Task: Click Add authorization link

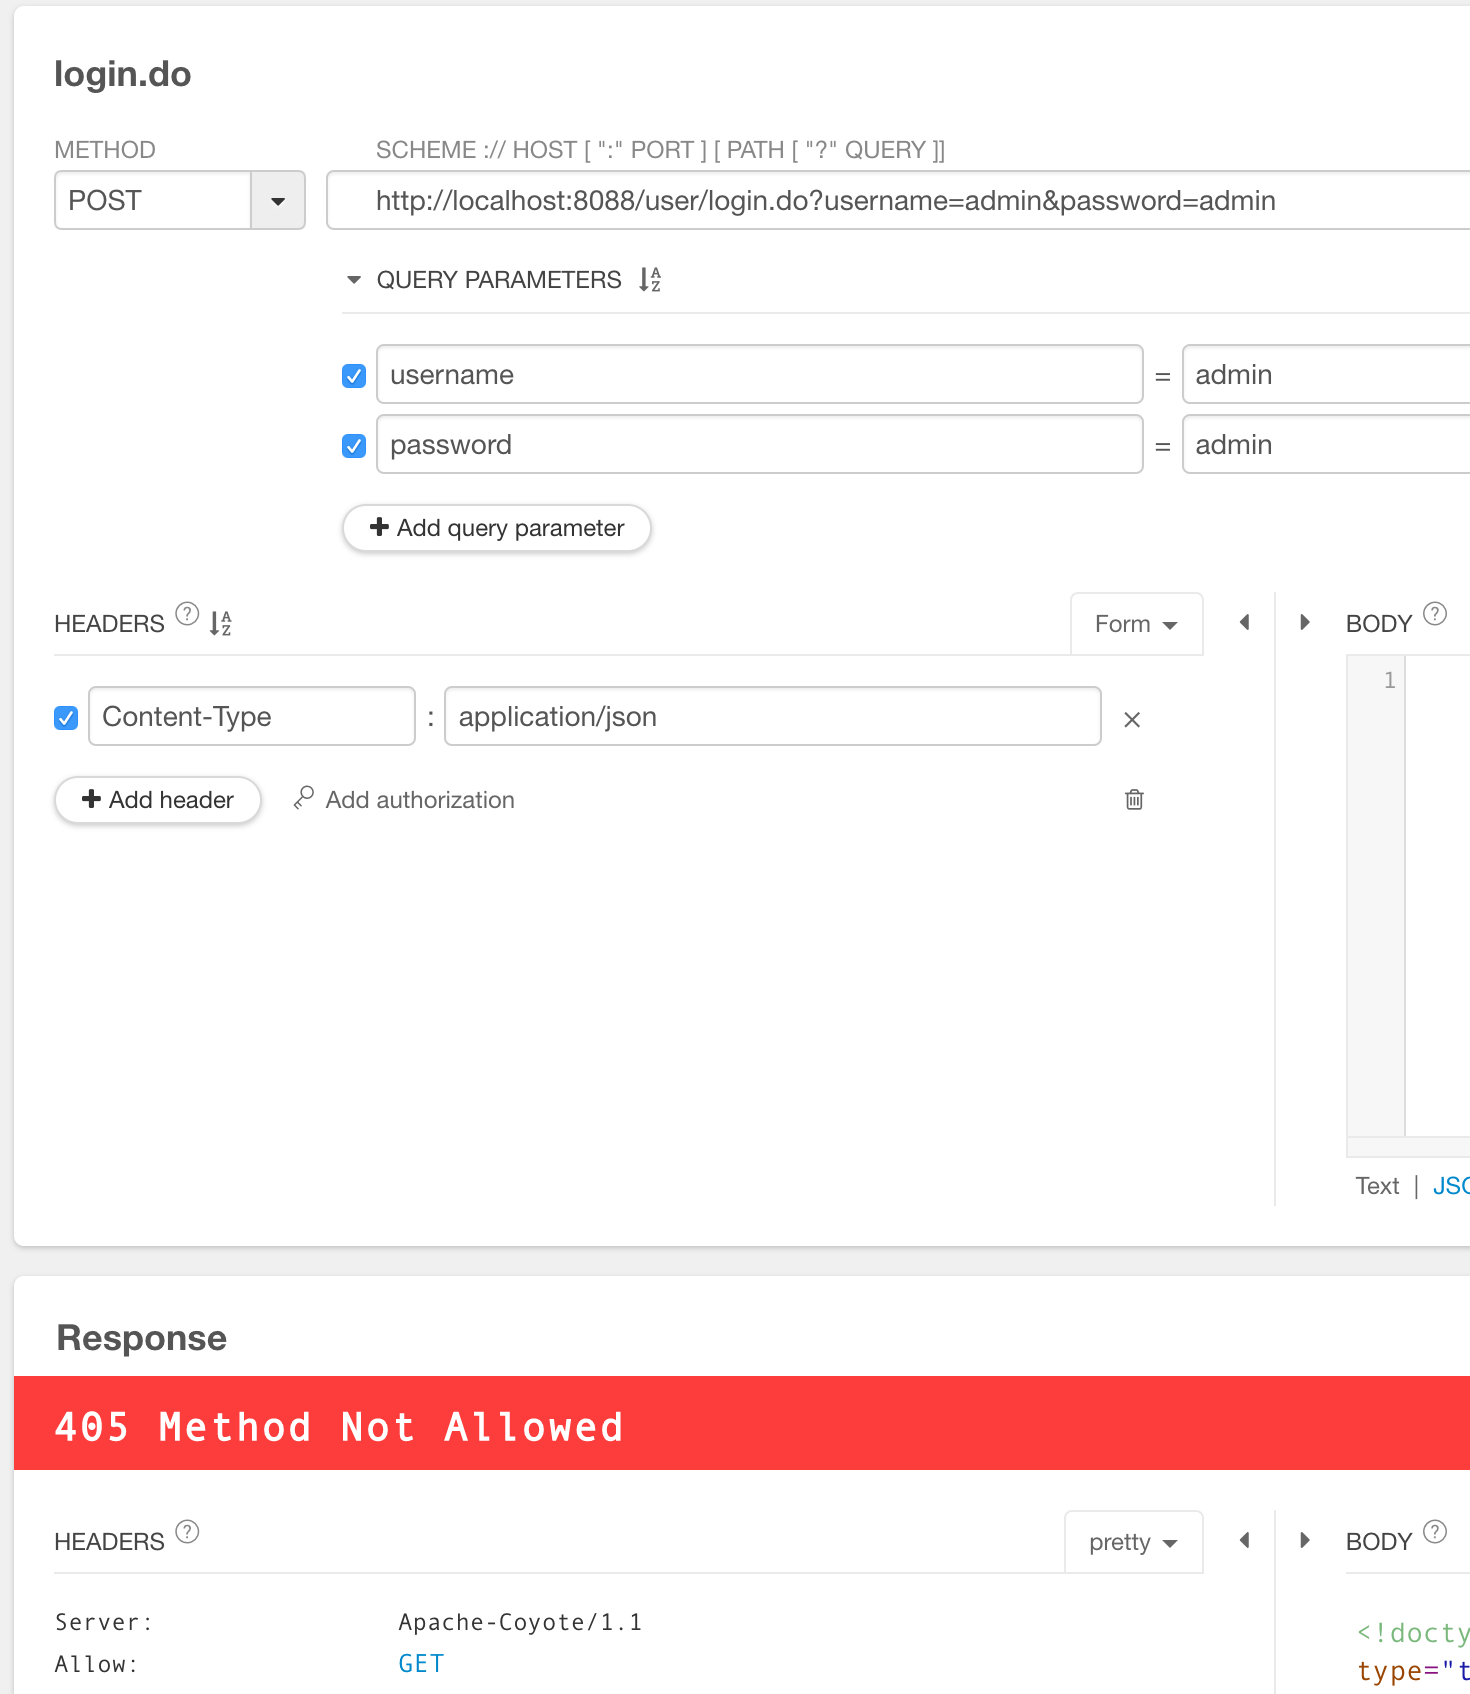Action: (x=404, y=800)
